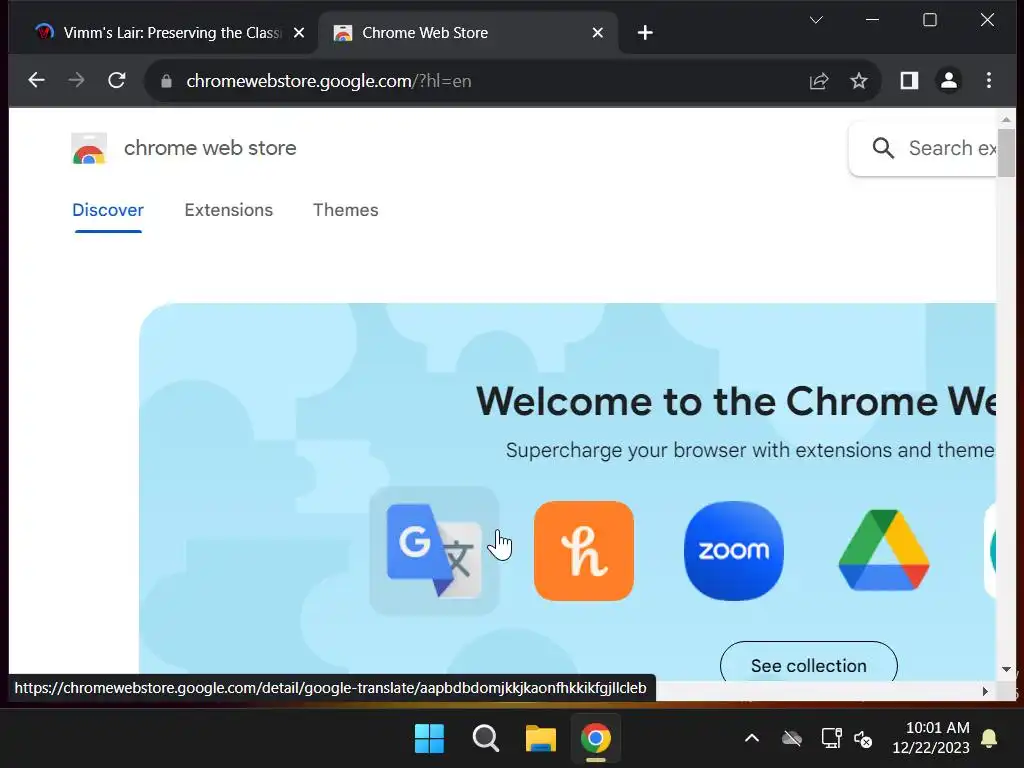Click the chrome web store title text

pos(210,148)
